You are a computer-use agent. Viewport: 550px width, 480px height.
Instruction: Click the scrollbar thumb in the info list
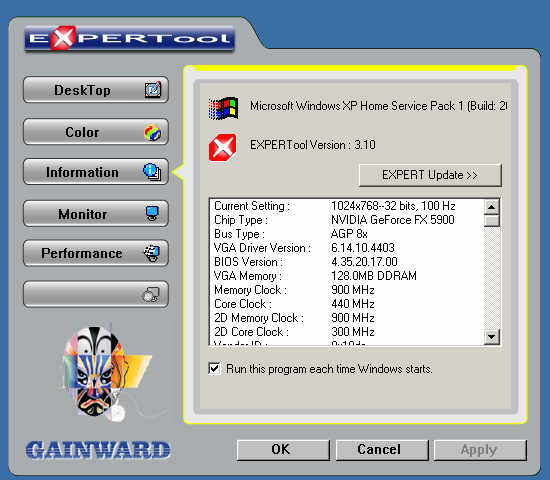pos(491,221)
